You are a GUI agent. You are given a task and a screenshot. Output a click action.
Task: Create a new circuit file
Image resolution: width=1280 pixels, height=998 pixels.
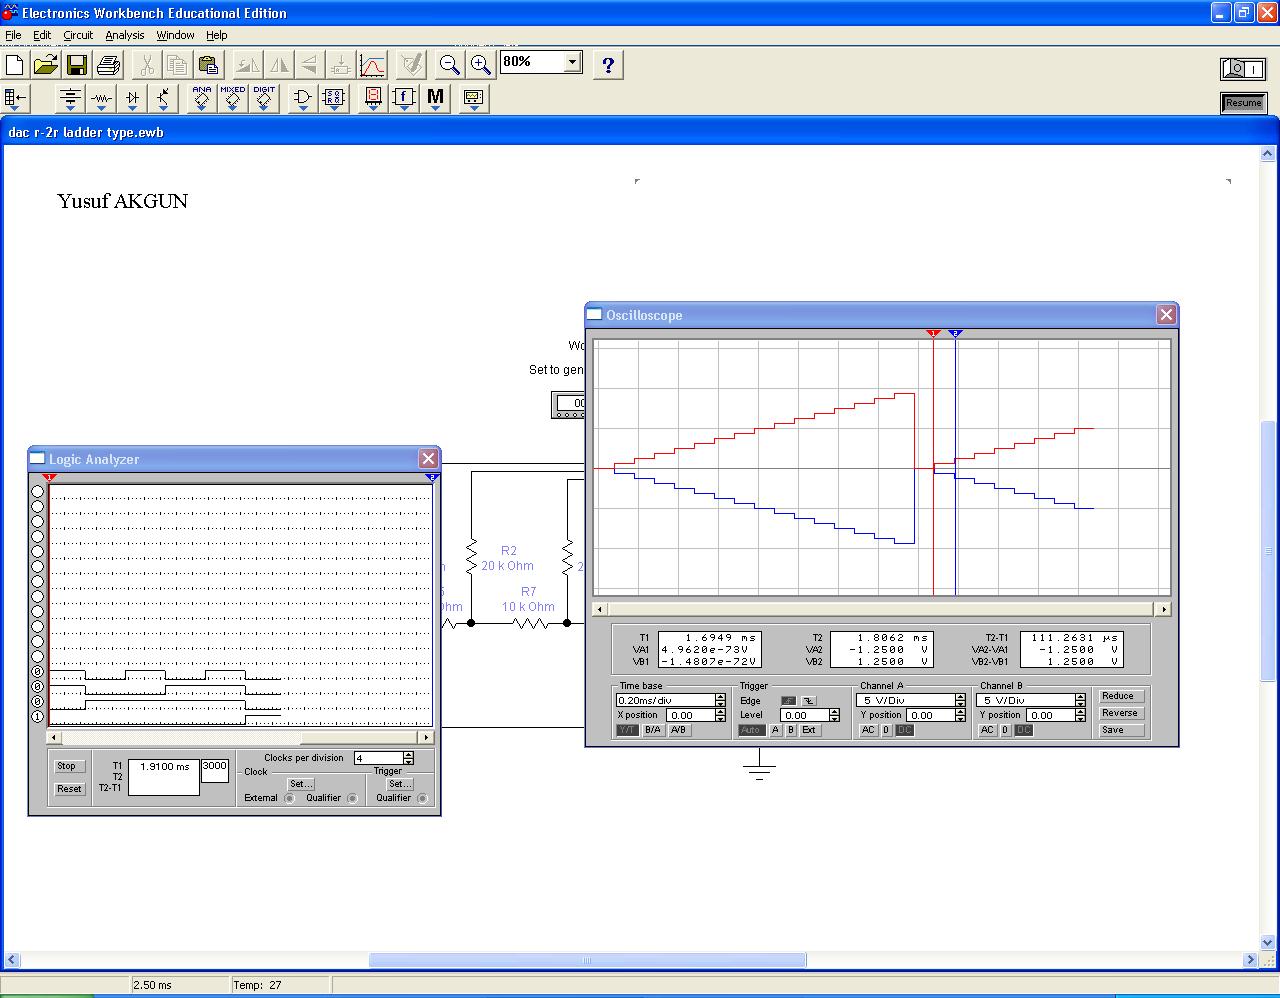tap(15, 65)
